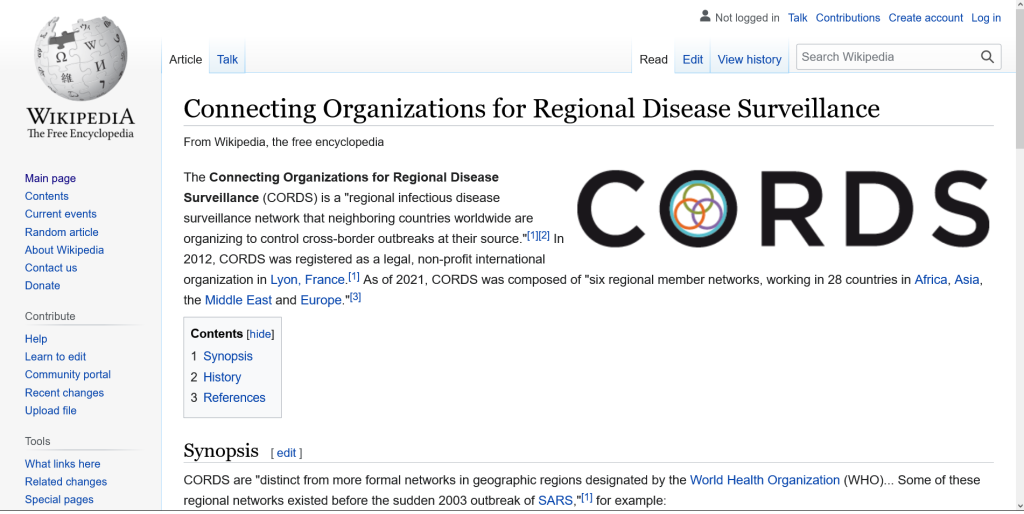Viewport: 1024px width, 514px height.
Task: Edit the Synopsis section
Action: [286, 453]
